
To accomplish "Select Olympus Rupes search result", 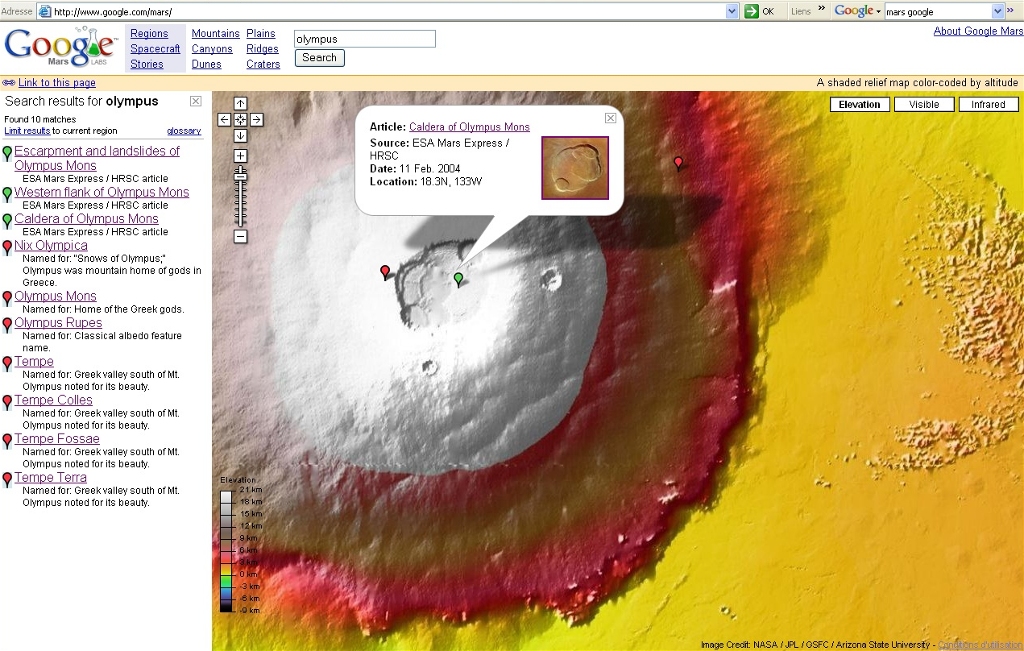I will 58,323.
